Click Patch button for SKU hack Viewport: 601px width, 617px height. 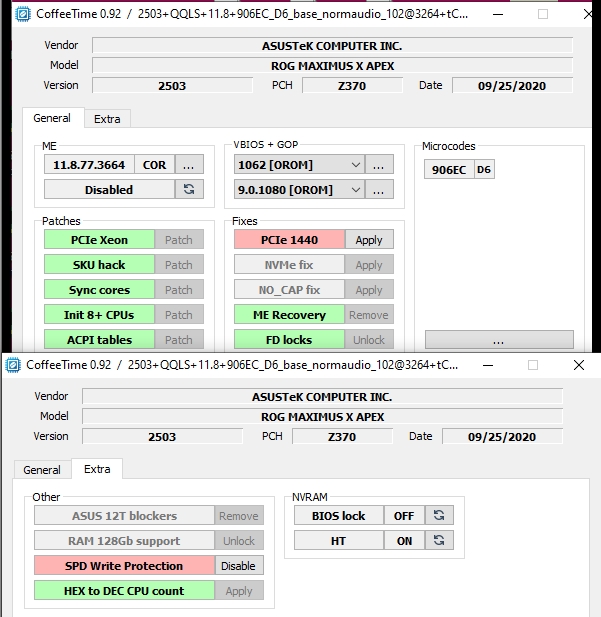click(x=179, y=264)
